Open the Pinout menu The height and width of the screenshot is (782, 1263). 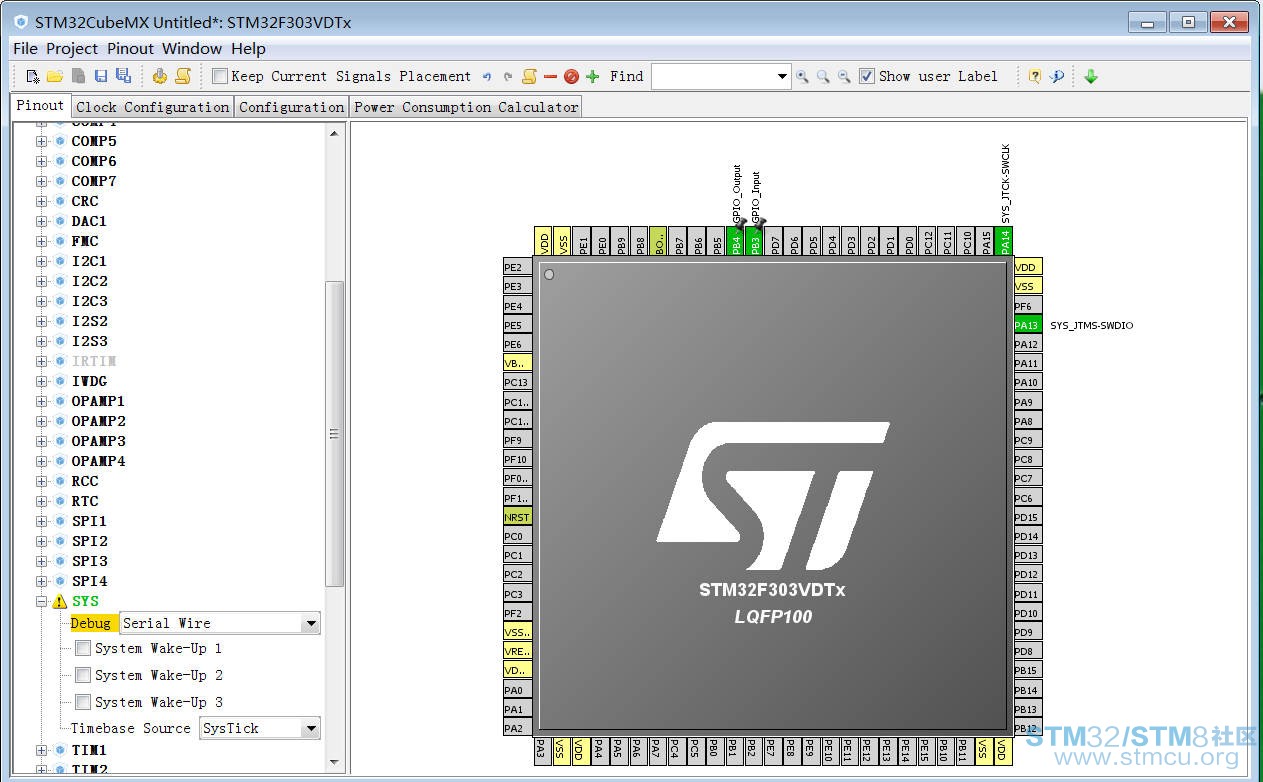pyautogui.click(x=131, y=48)
